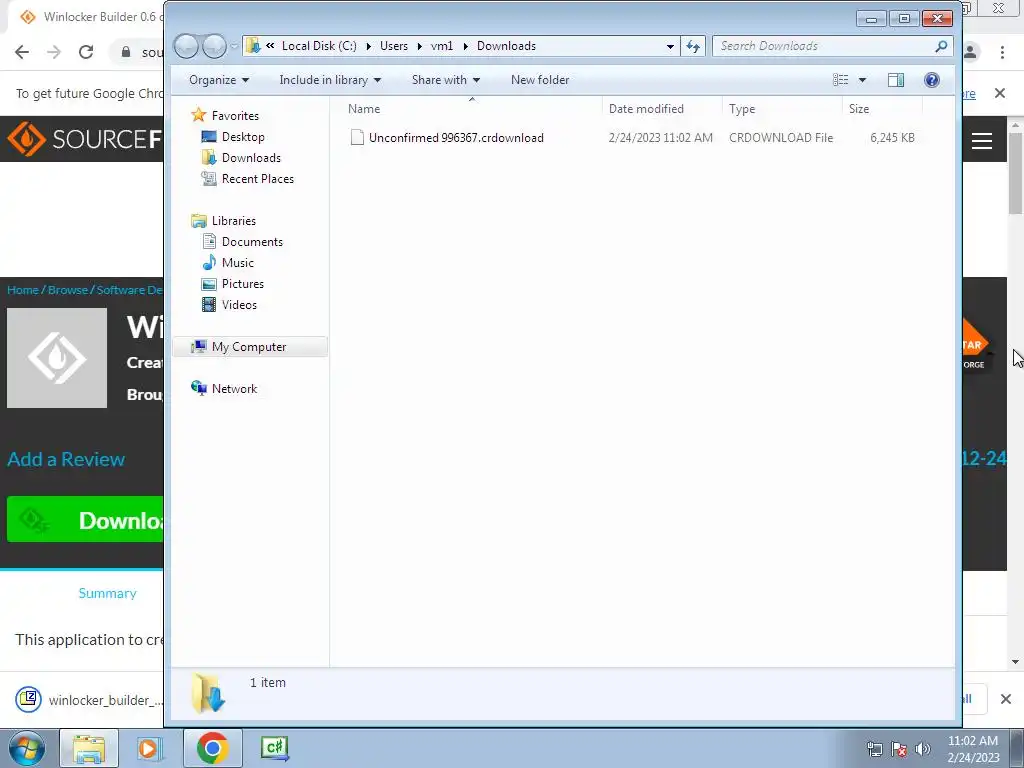The height and width of the screenshot is (768, 1024).
Task: Click Browse breadcrumb on SourceForge page
Action: (67, 290)
